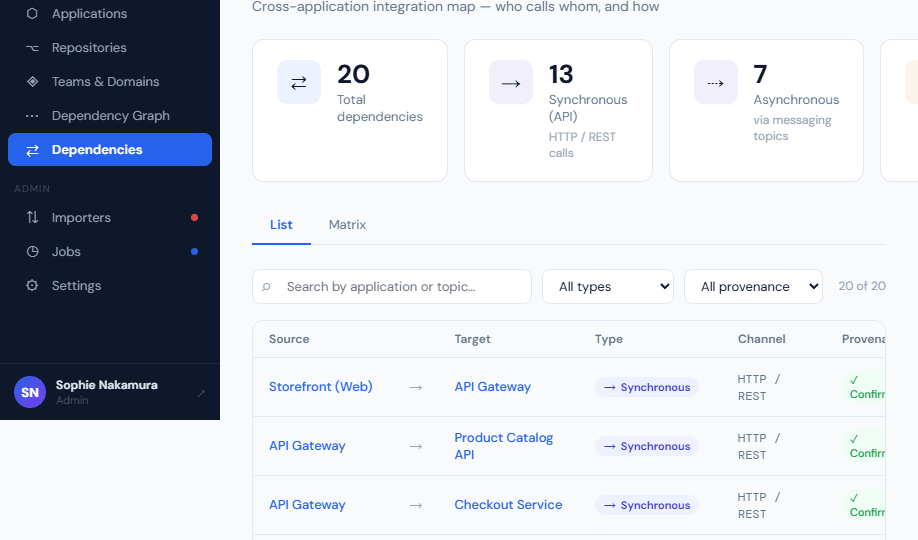Open API Gateway source in Product Catalog row

(x=307, y=446)
